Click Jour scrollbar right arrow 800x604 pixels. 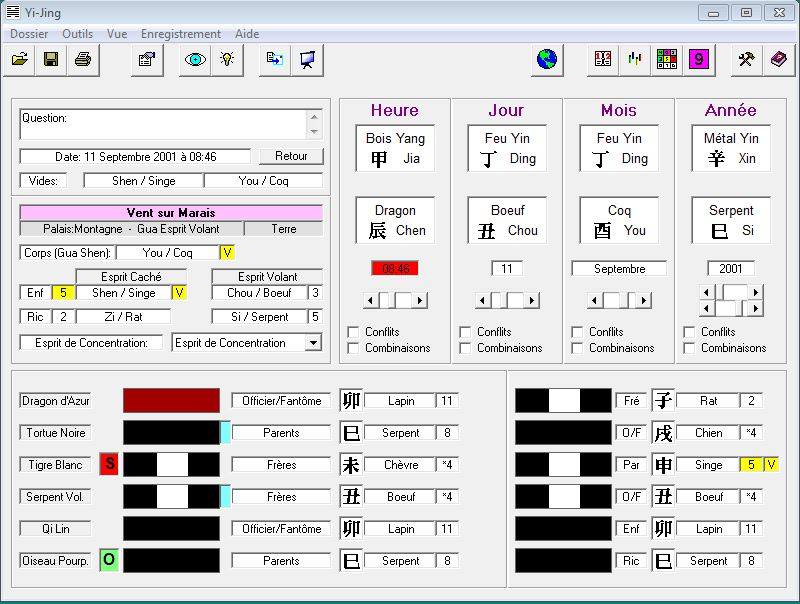pos(532,300)
